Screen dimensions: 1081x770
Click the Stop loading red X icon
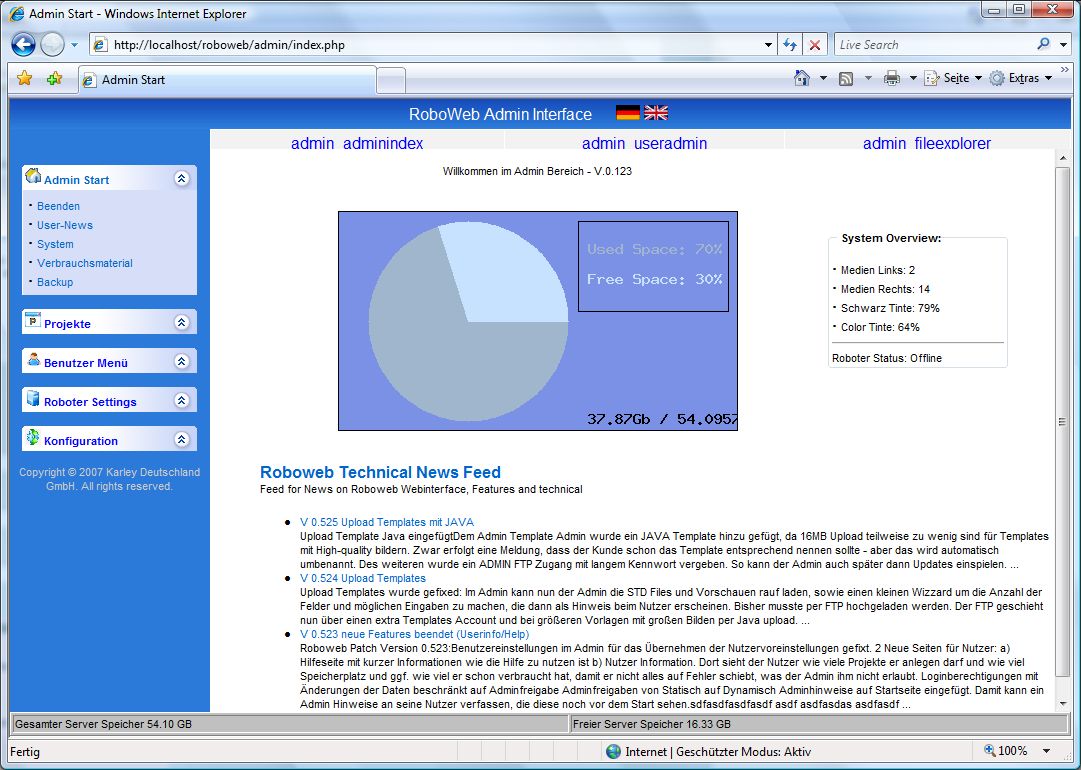point(814,45)
